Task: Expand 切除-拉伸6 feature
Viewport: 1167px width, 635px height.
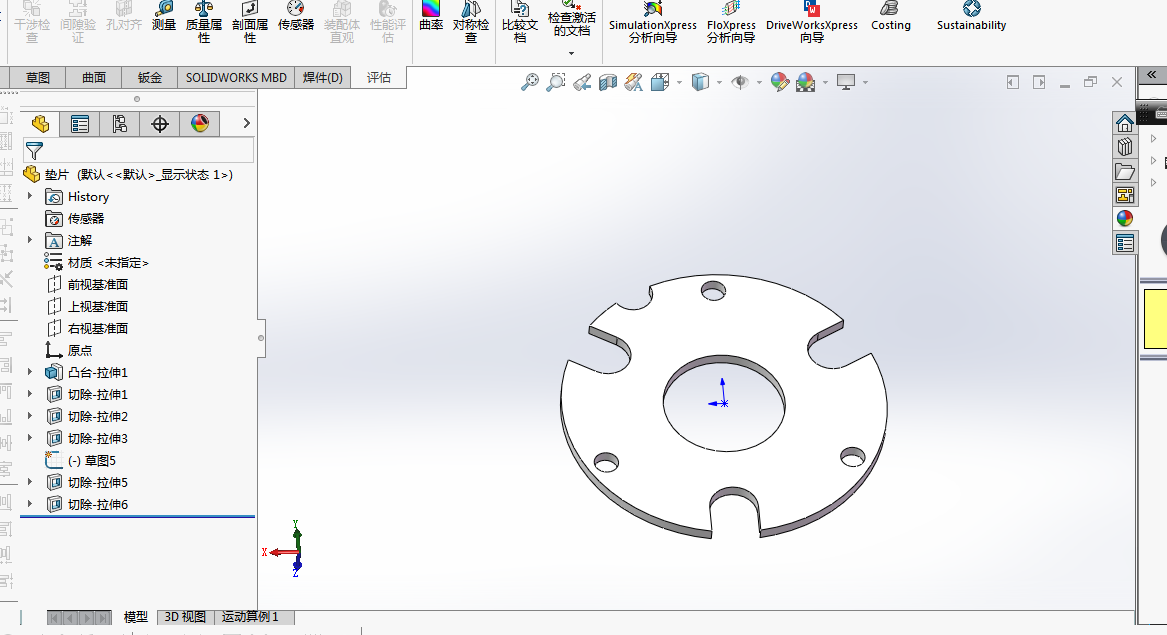Action: coord(30,504)
